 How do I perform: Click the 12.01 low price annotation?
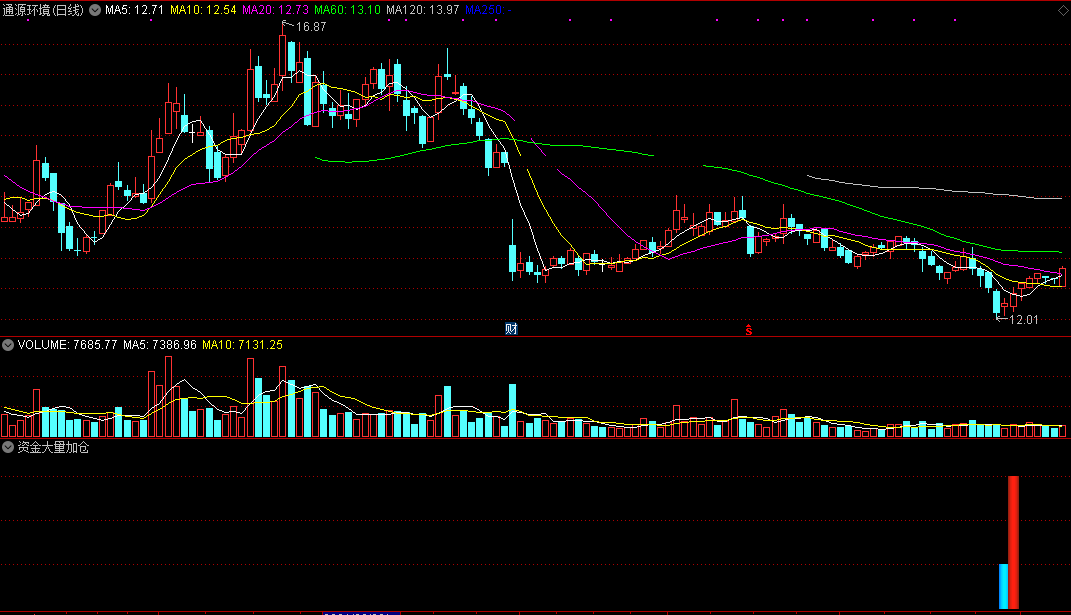point(1023,320)
